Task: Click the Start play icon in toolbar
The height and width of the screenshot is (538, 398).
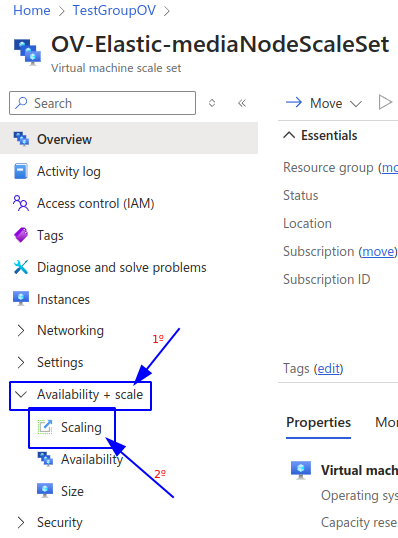Action: pos(385,103)
